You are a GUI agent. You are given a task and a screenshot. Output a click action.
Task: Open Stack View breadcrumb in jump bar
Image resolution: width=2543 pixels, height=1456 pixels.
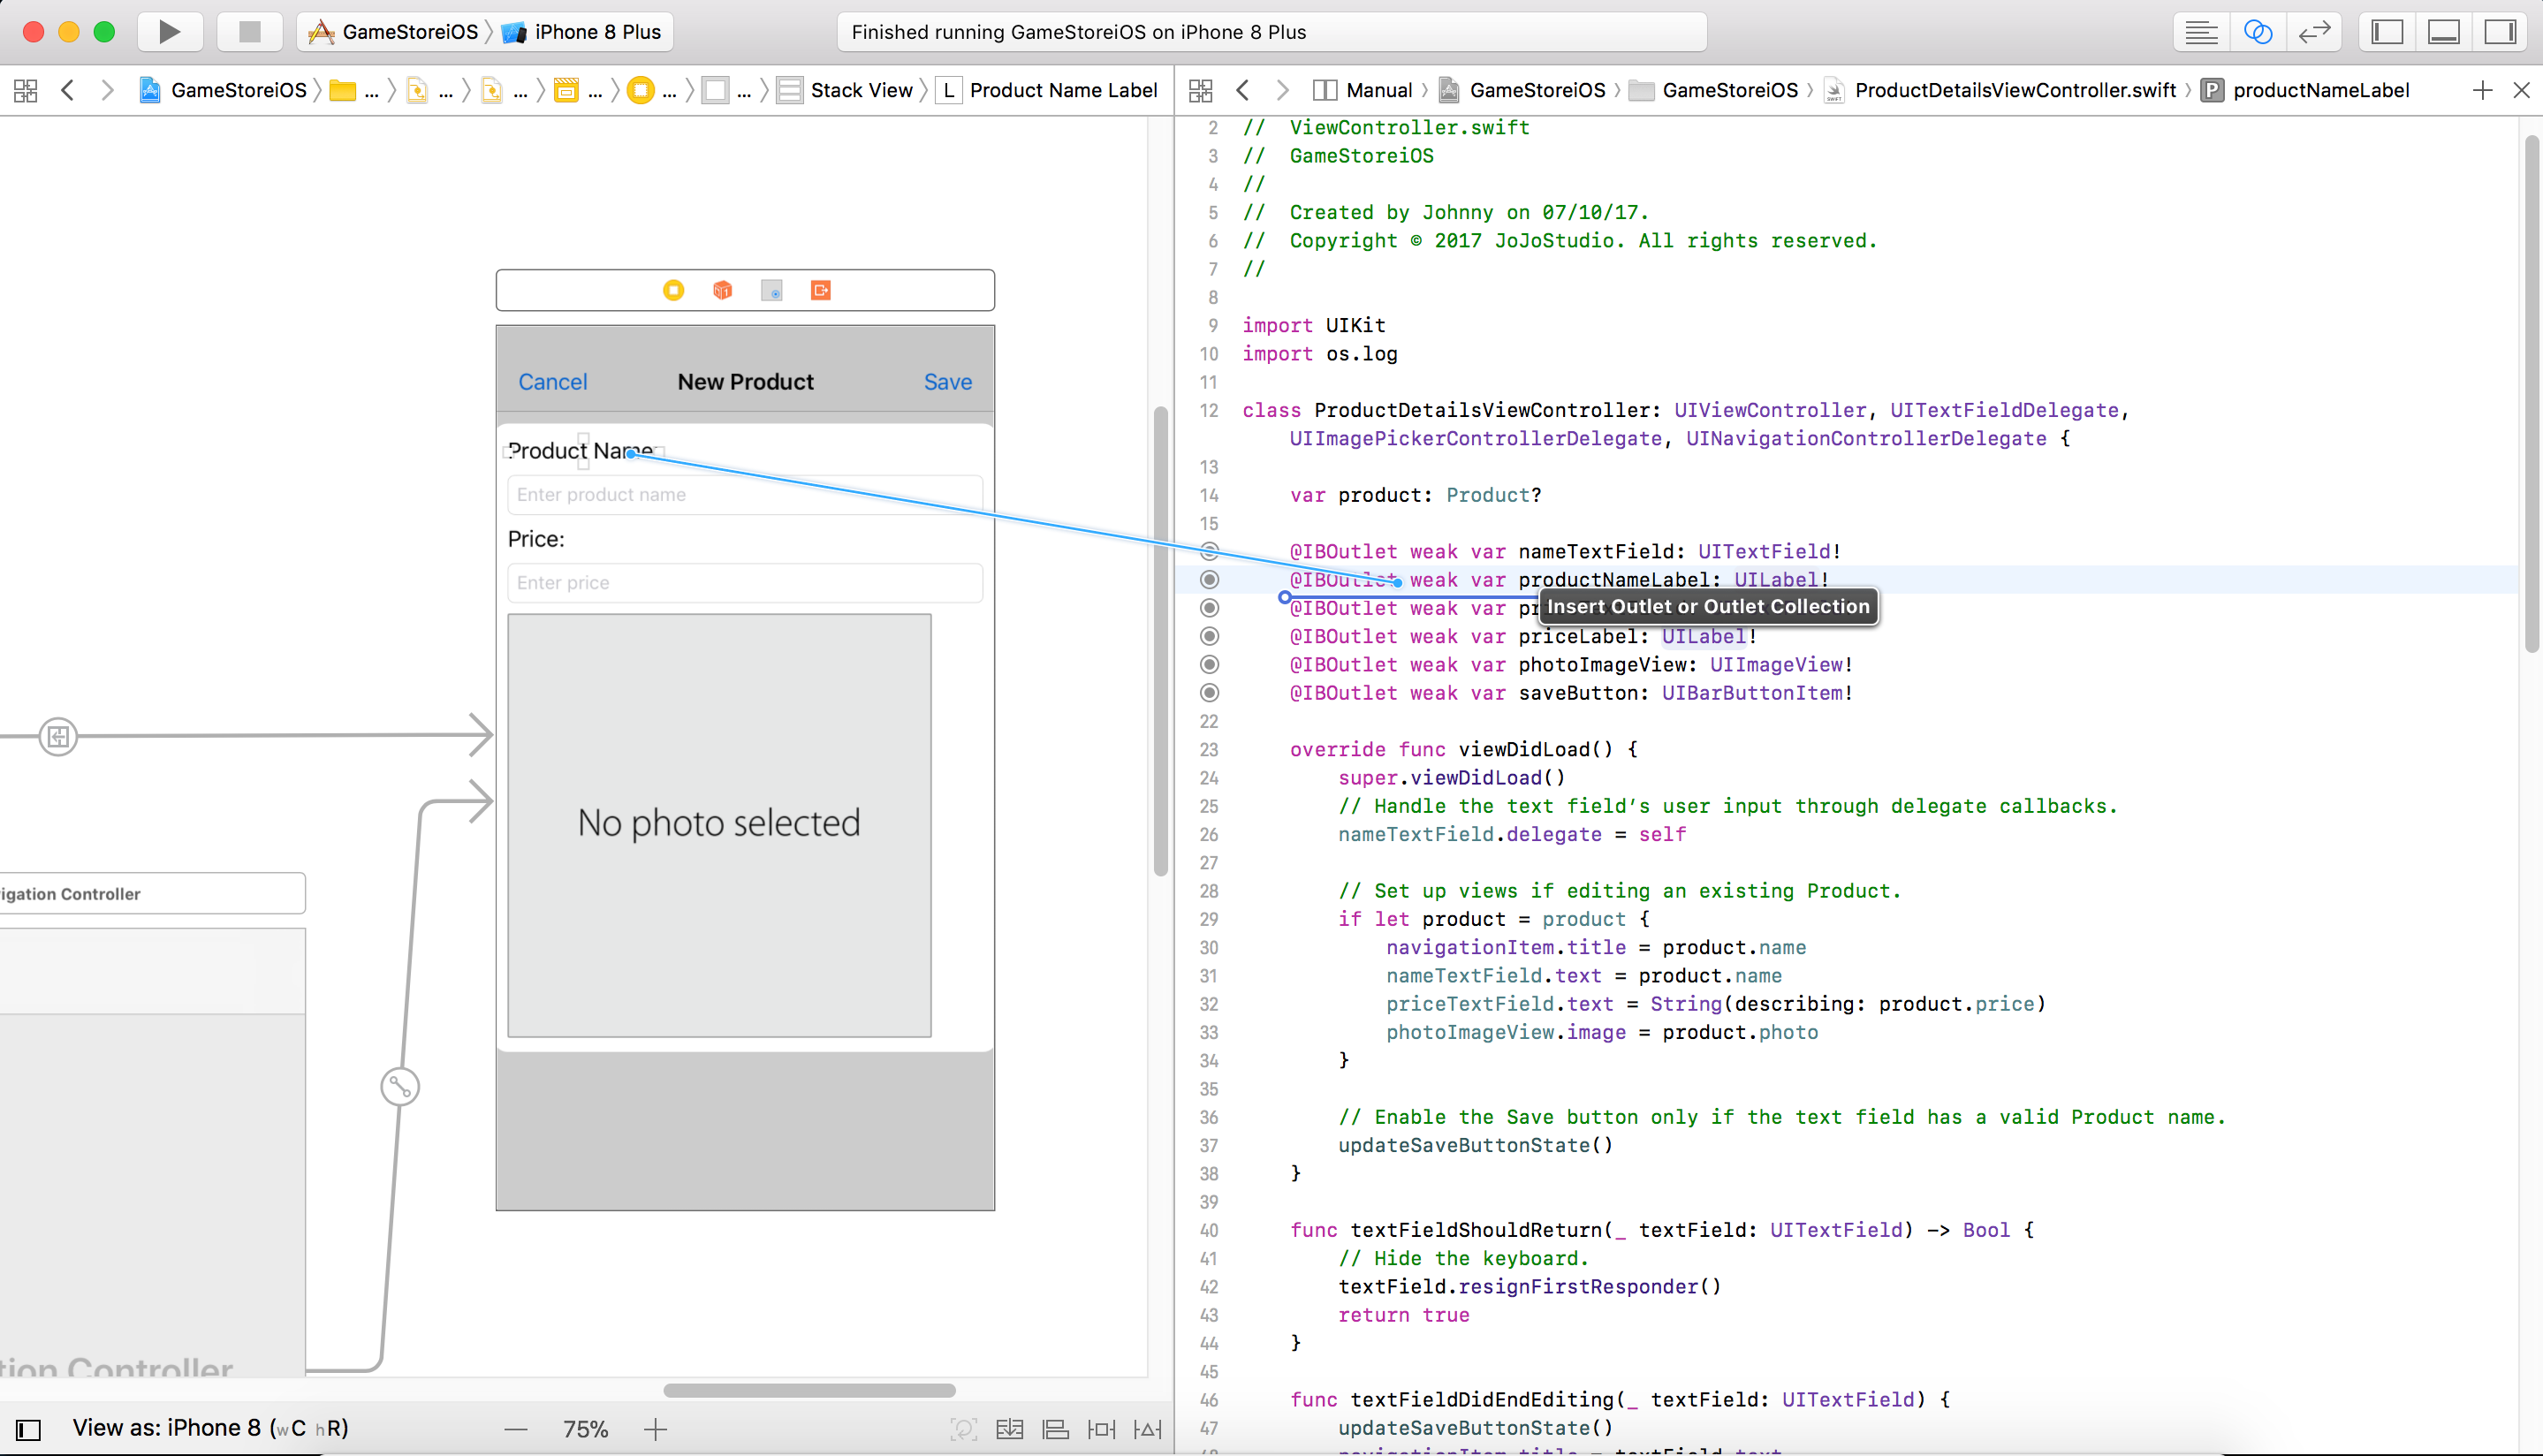coord(845,91)
